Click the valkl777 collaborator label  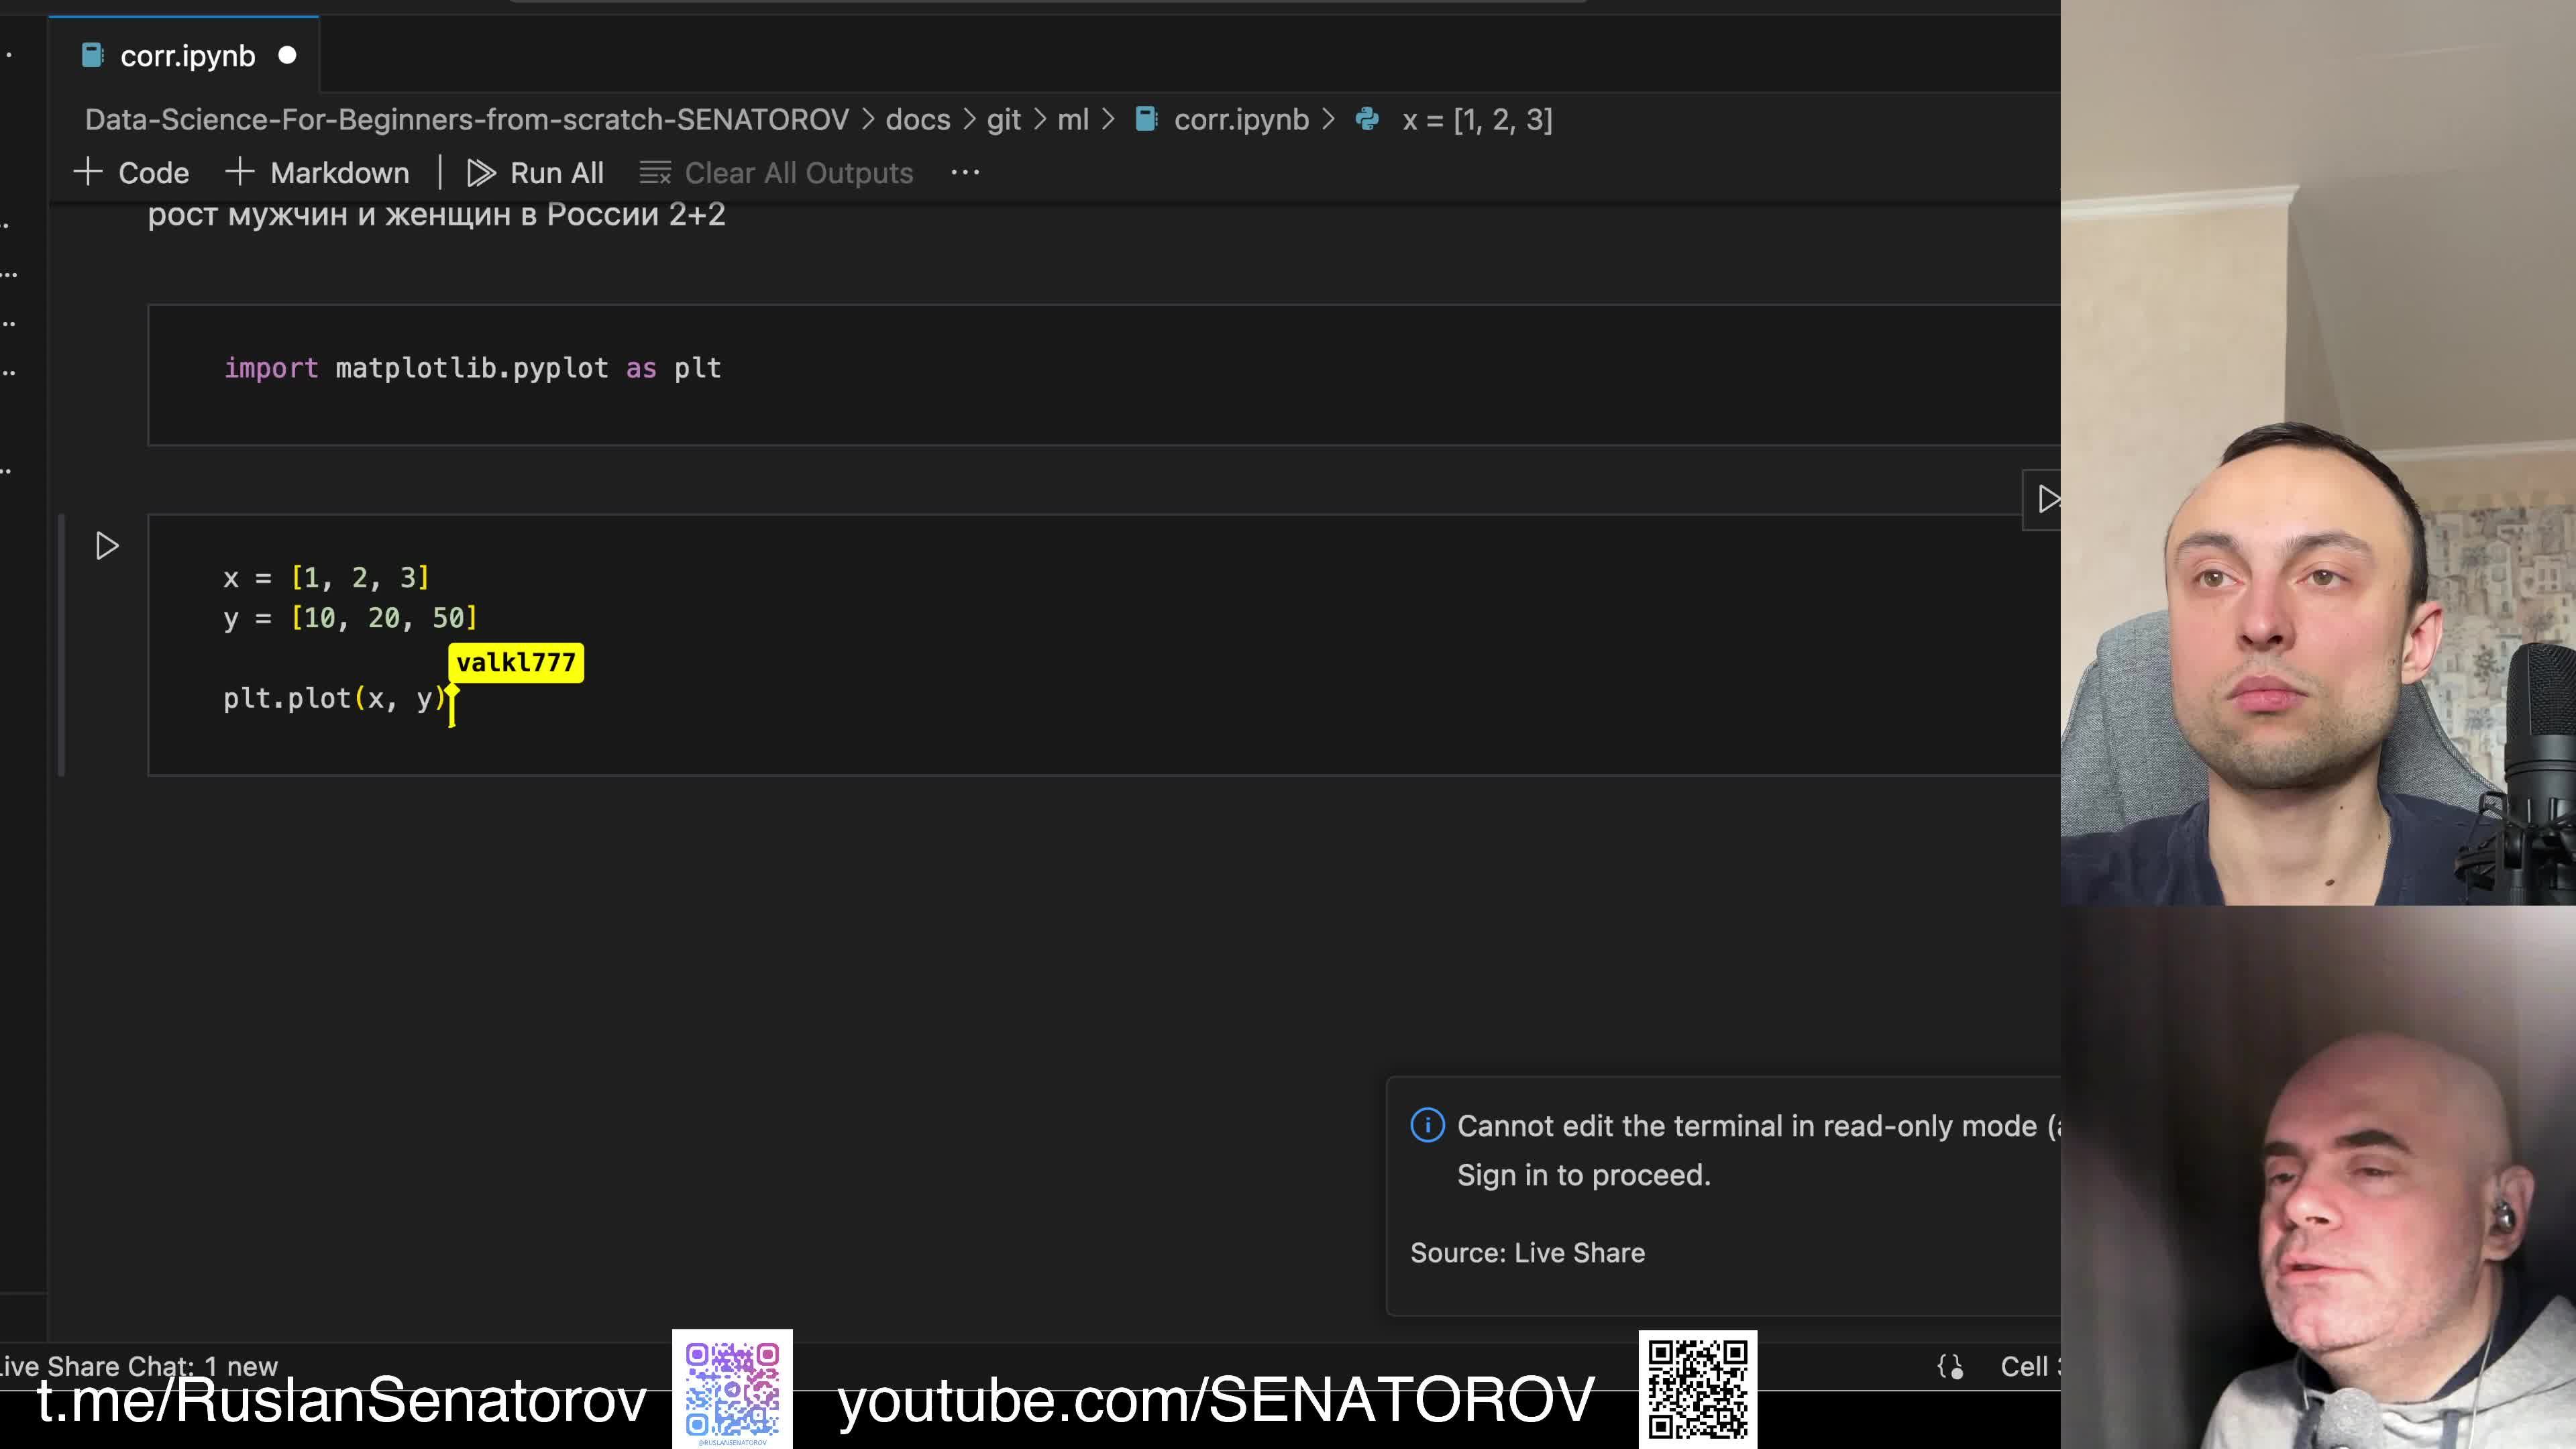[516, 663]
